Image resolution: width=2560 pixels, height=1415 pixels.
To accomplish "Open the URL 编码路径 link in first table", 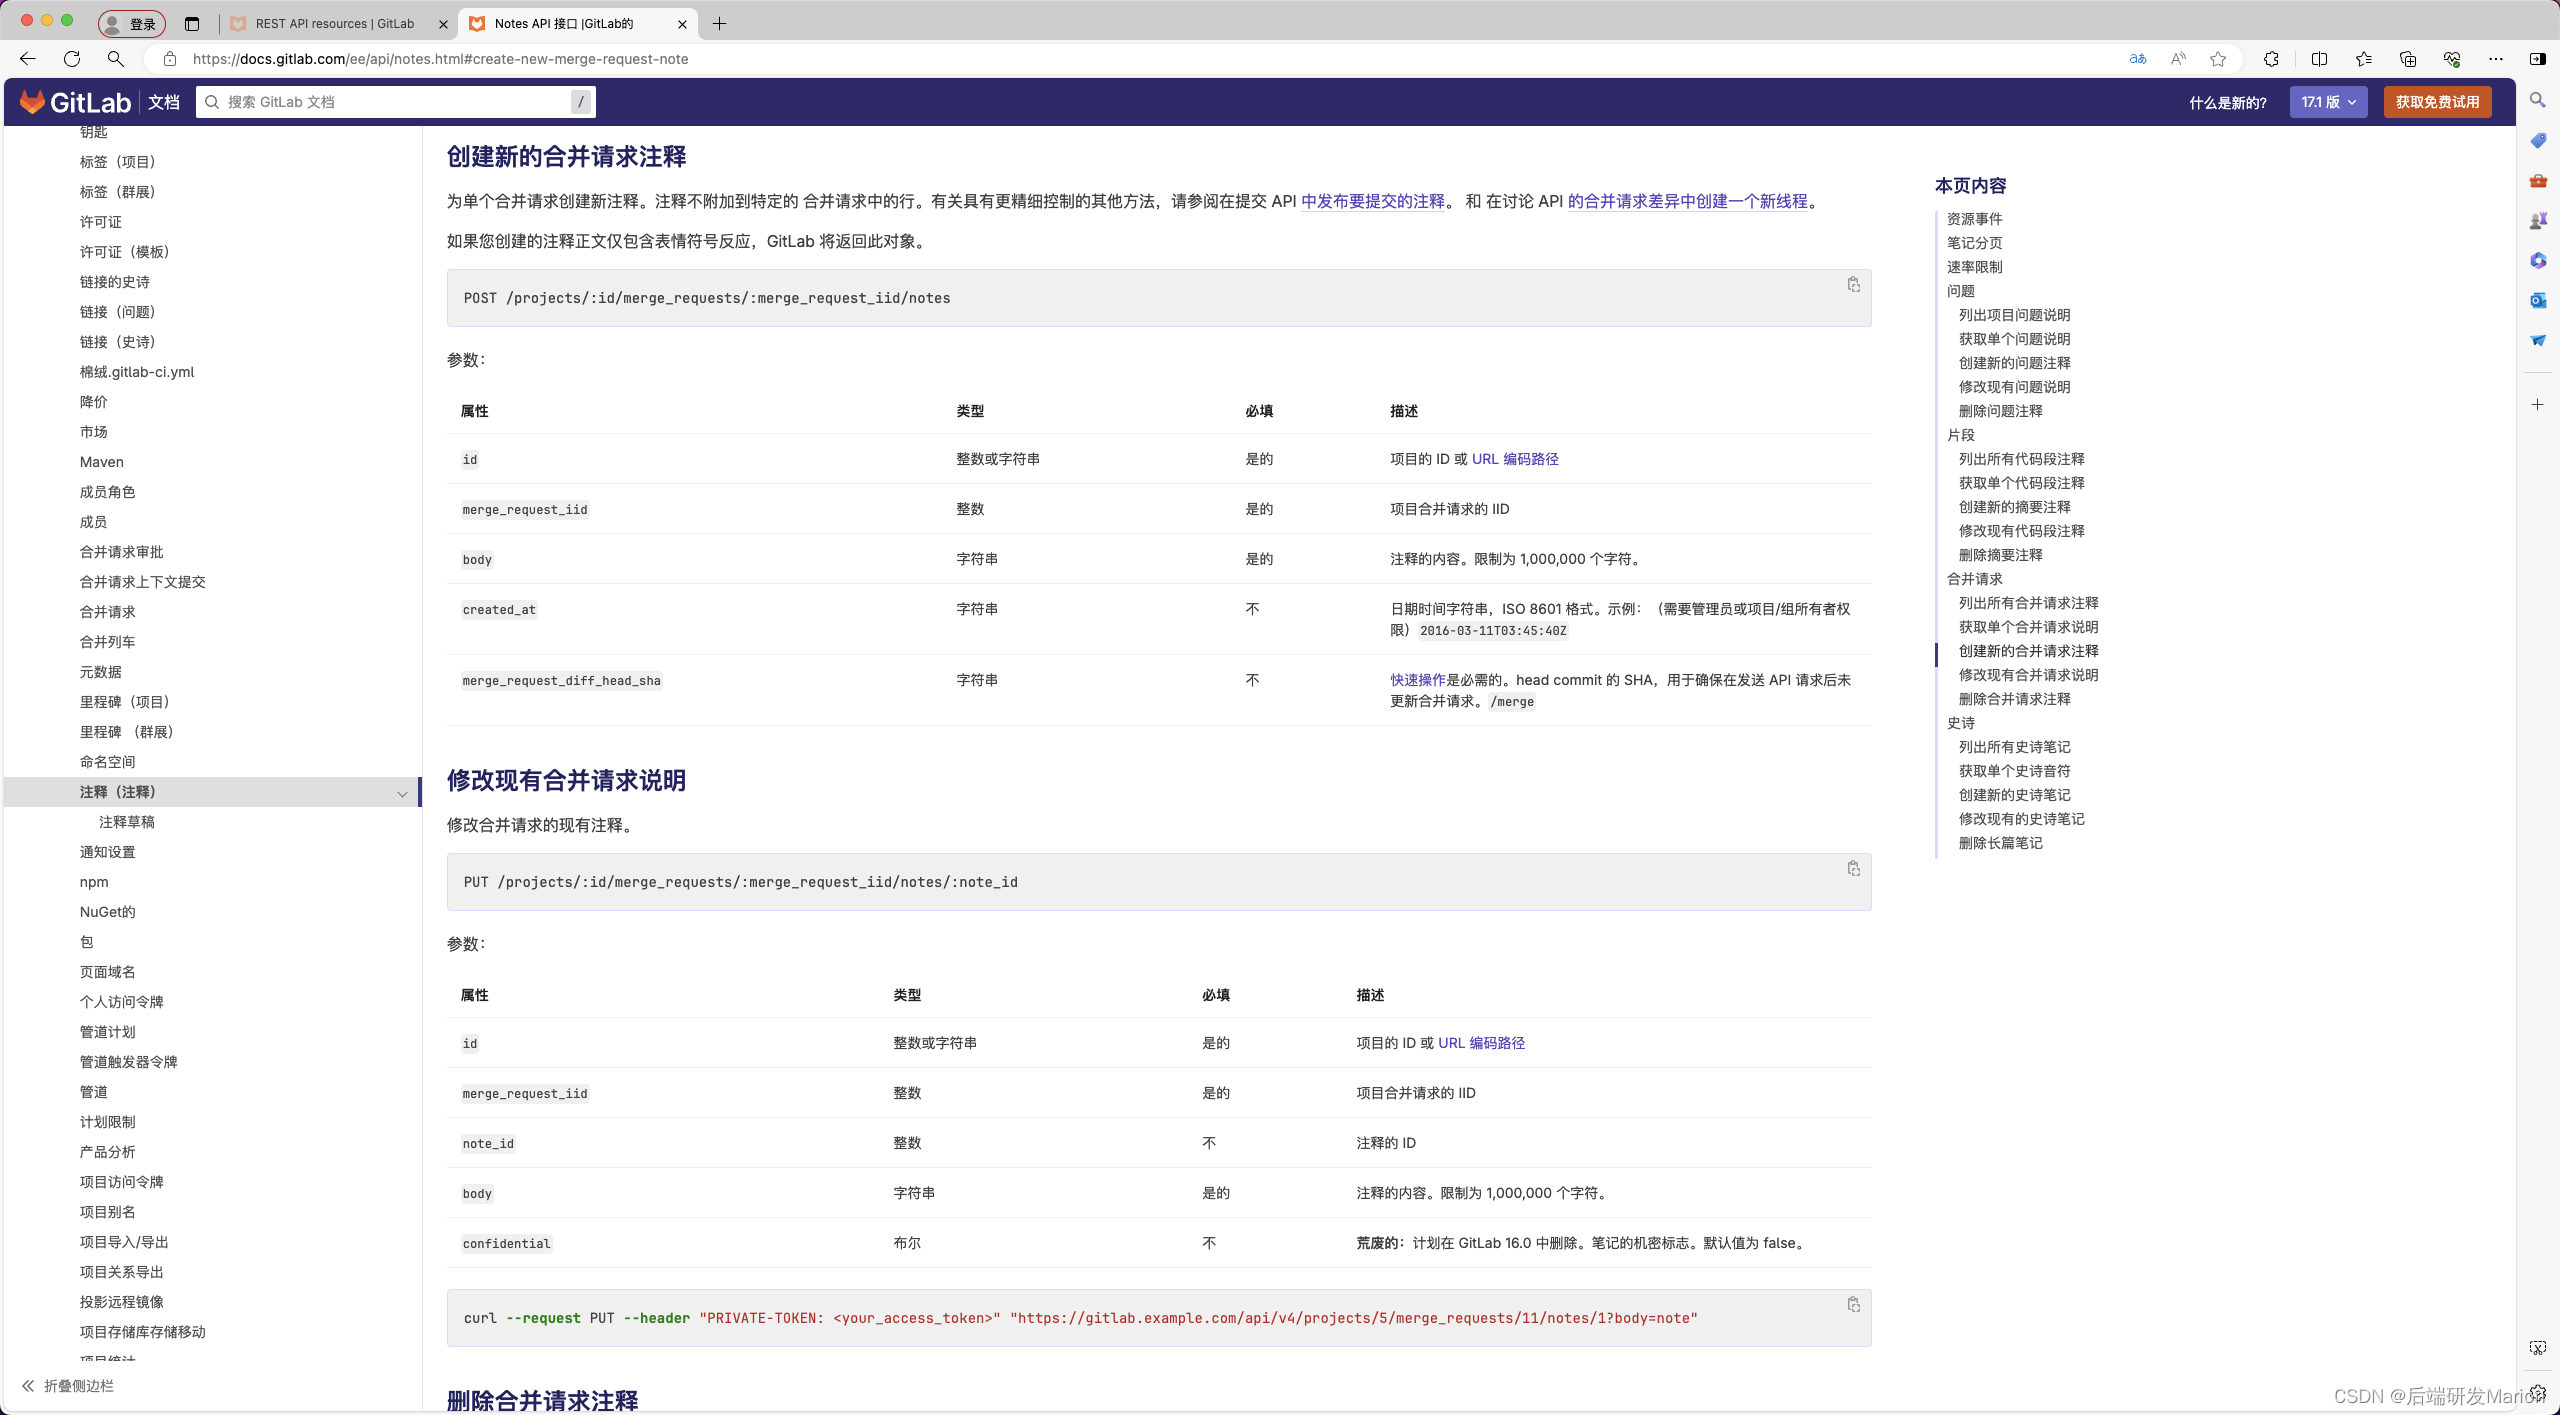I will [x=1514, y=459].
